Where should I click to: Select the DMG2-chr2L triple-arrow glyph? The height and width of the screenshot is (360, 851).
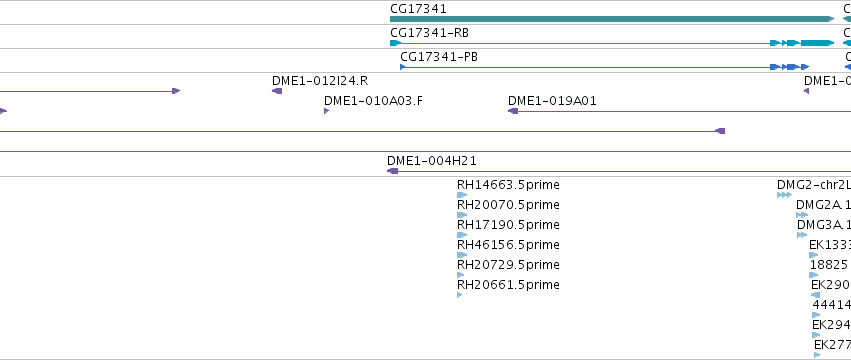coord(784,195)
